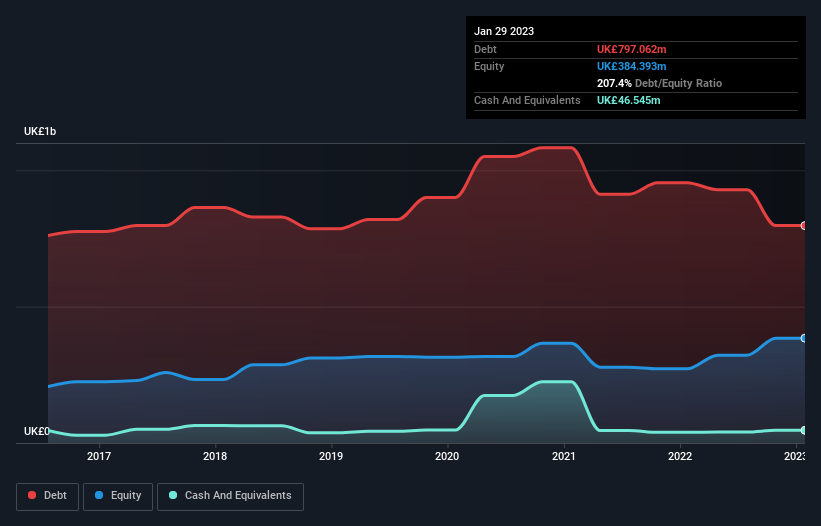Screen dimensions: 821x526
Task: Select the 2021 x-axis label
Action: tap(564, 456)
